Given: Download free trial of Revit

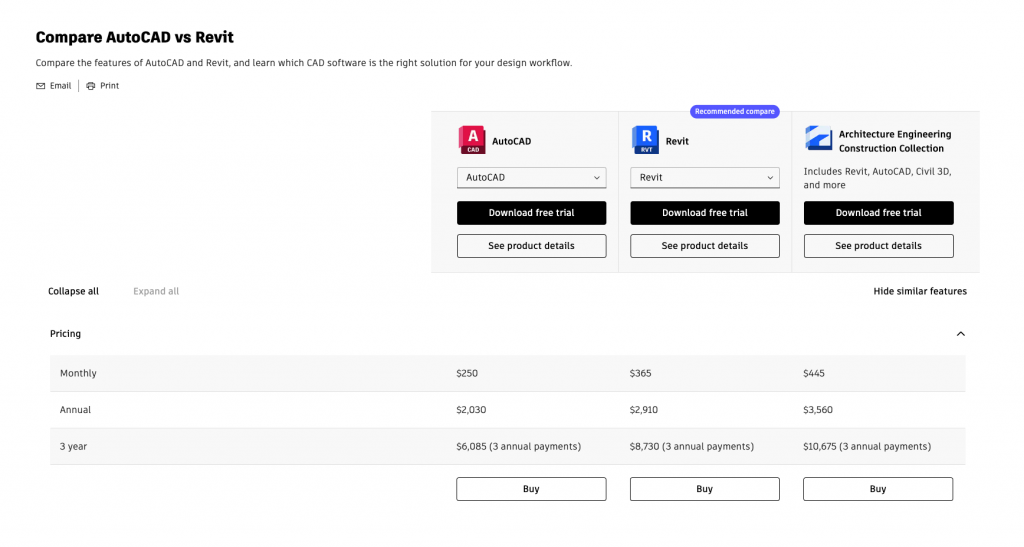Looking at the screenshot, I should point(704,213).
